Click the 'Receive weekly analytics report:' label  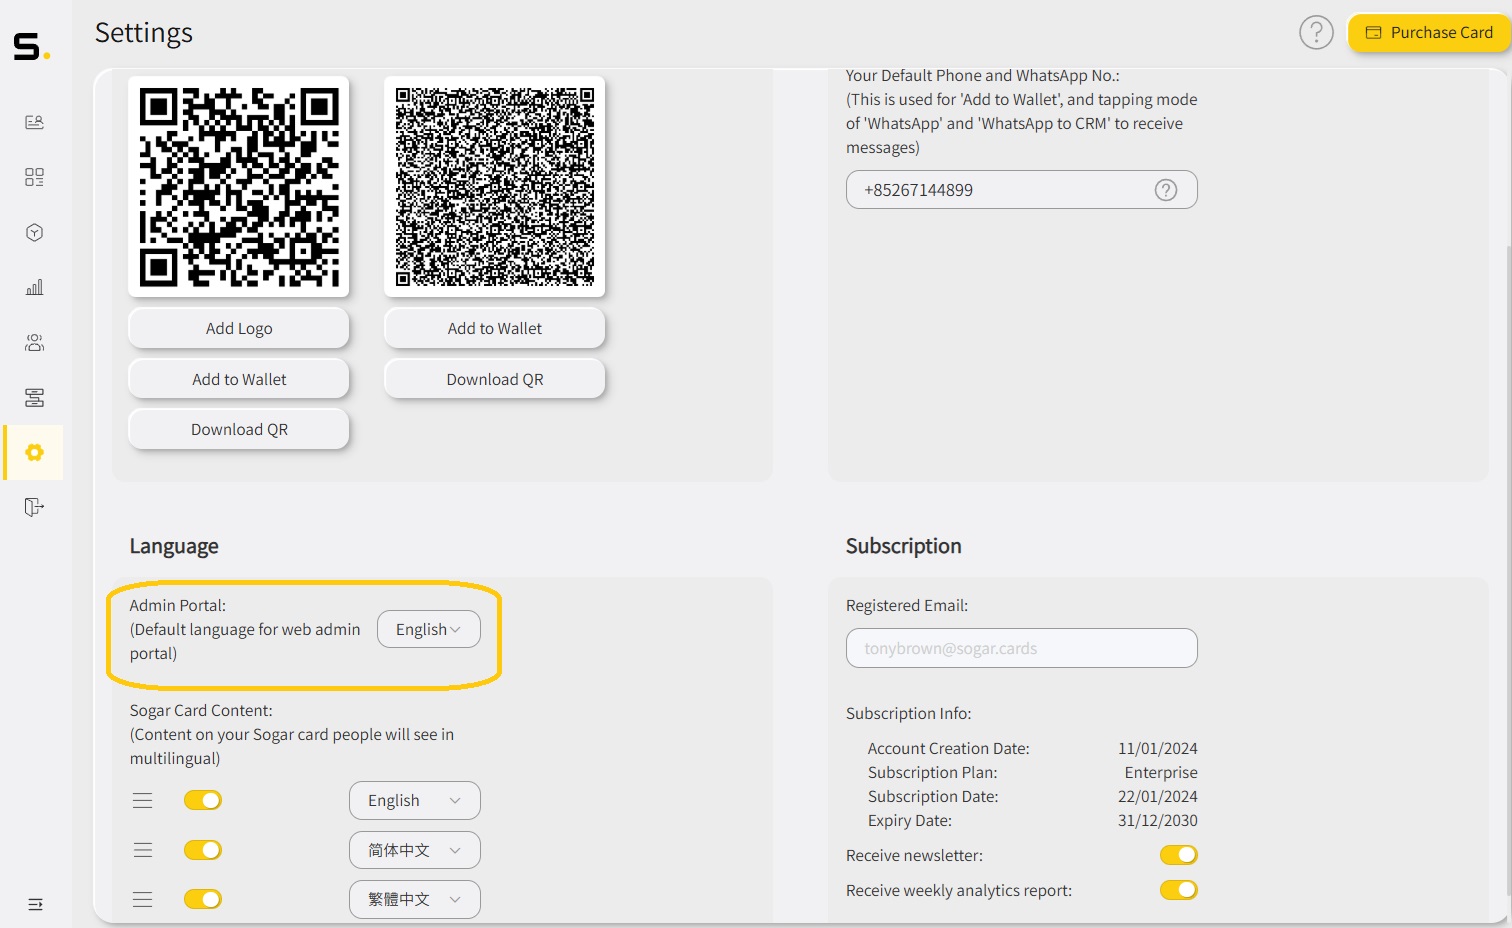[959, 890]
